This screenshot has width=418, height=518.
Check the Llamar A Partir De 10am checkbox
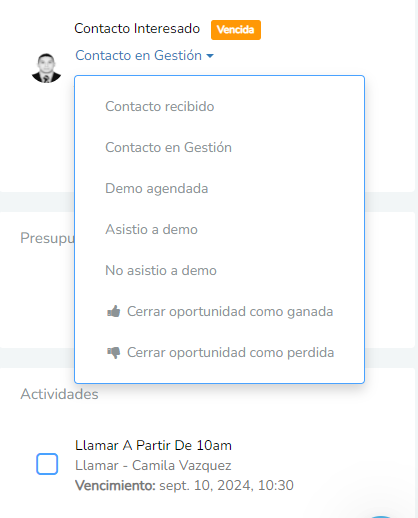point(47,464)
